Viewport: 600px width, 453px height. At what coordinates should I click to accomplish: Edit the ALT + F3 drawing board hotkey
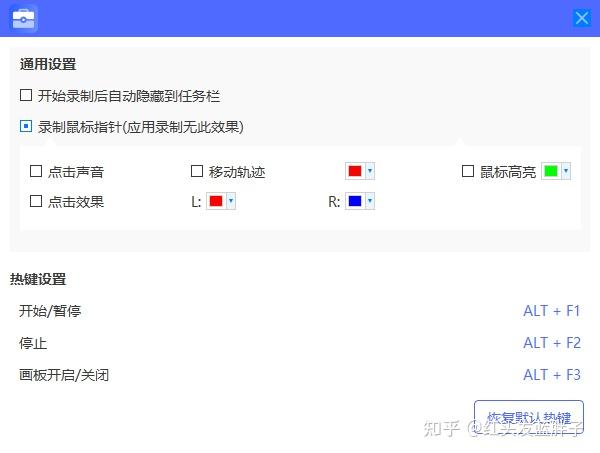pyautogui.click(x=551, y=375)
